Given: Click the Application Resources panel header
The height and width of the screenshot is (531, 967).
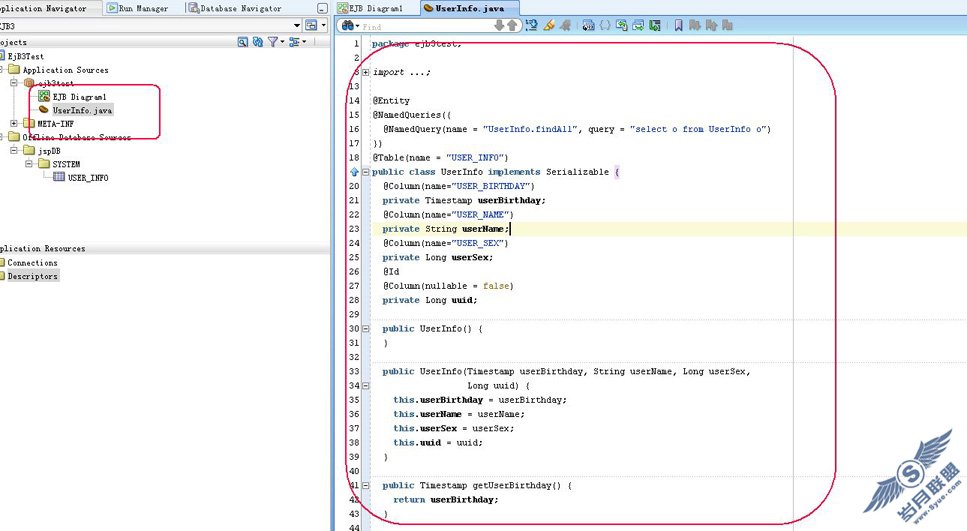Looking at the screenshot, I should [x=165, y=249].
